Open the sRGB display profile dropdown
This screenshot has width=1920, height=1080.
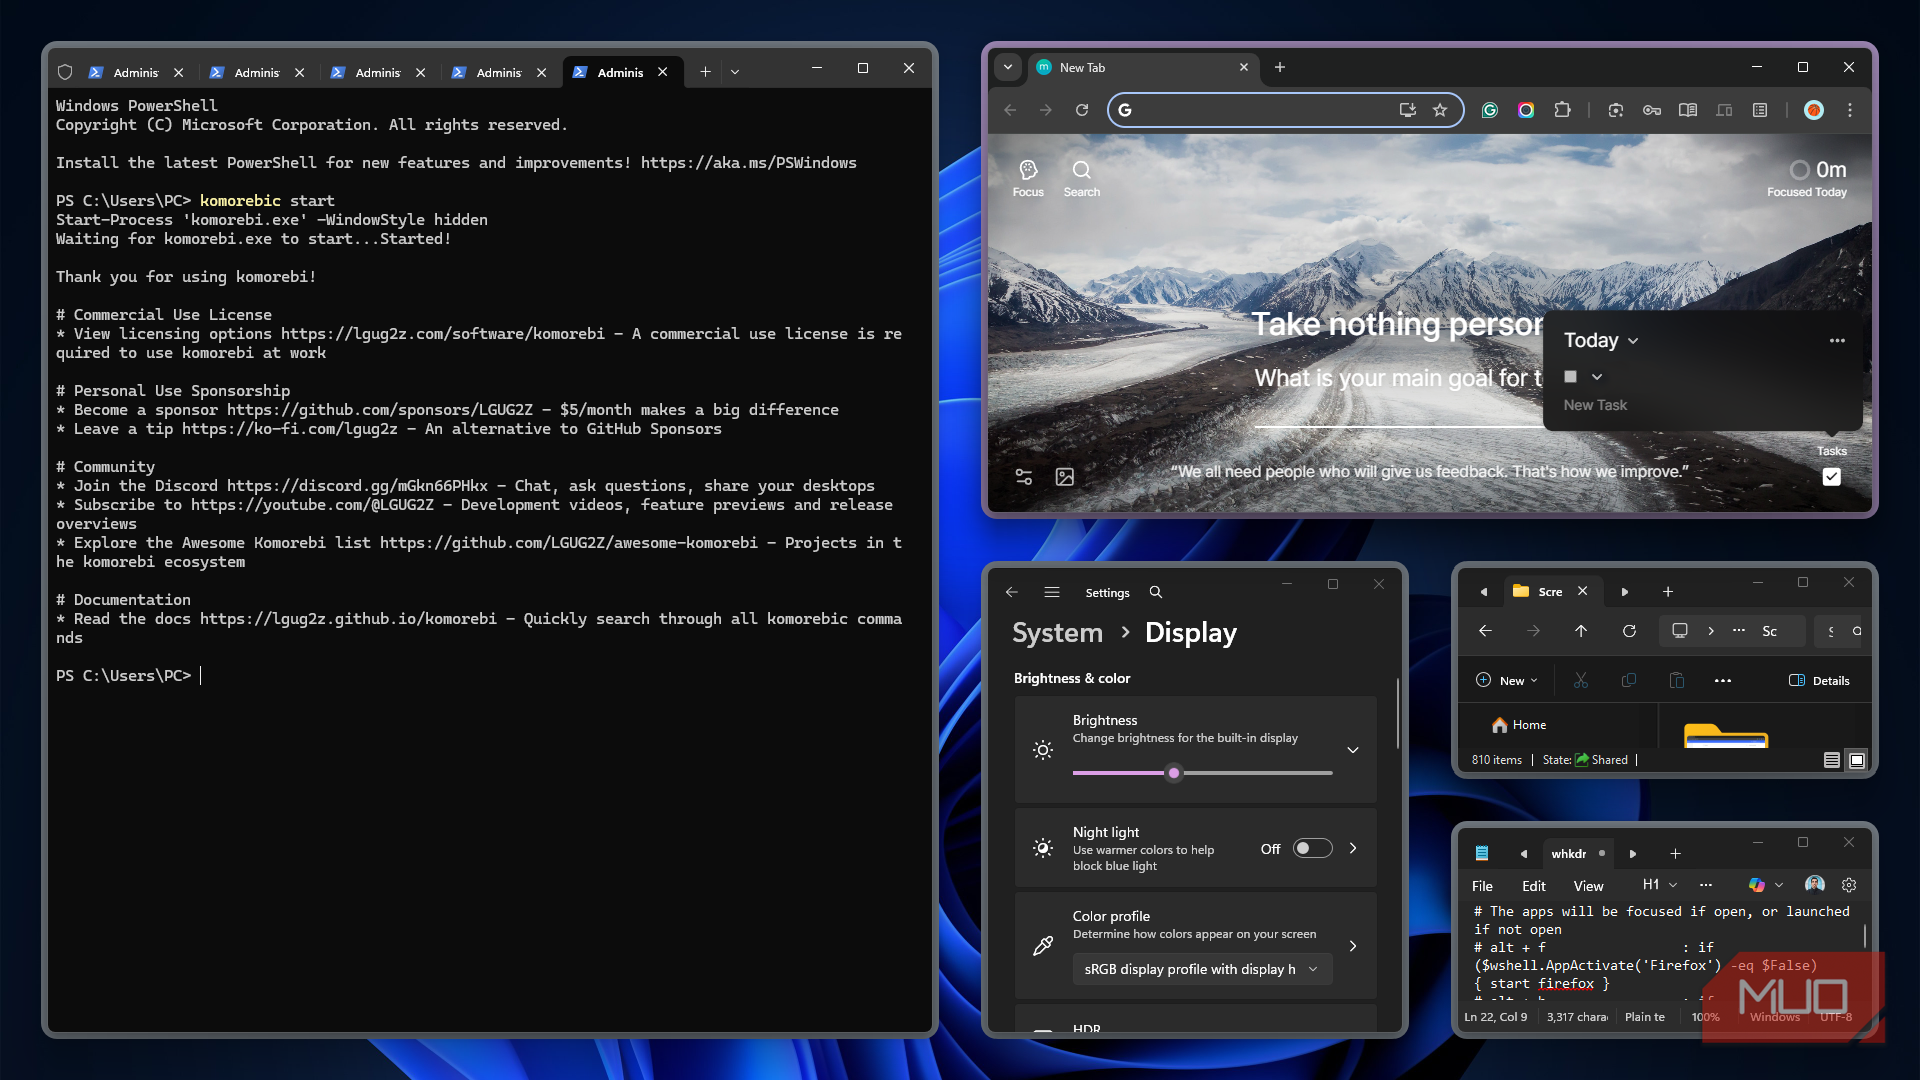1203,969
